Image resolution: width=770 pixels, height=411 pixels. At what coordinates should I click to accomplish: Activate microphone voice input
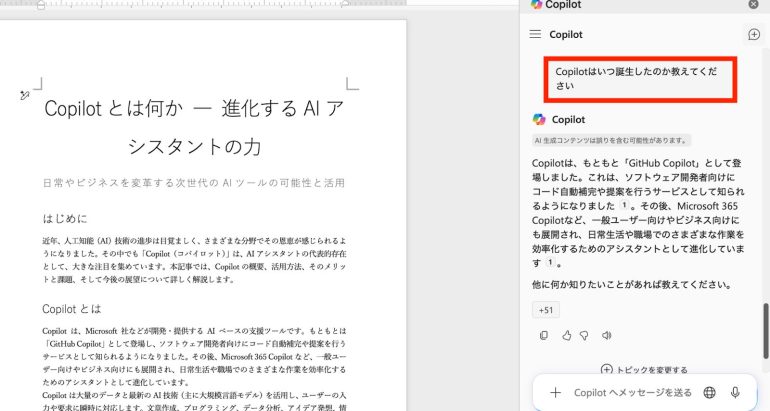tap(736, 393)
